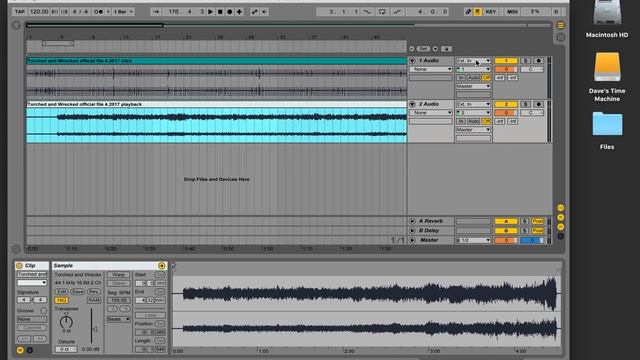640x360 pixels.
Task: Toggle the Loop switch in the control bar
Action: 382,12
